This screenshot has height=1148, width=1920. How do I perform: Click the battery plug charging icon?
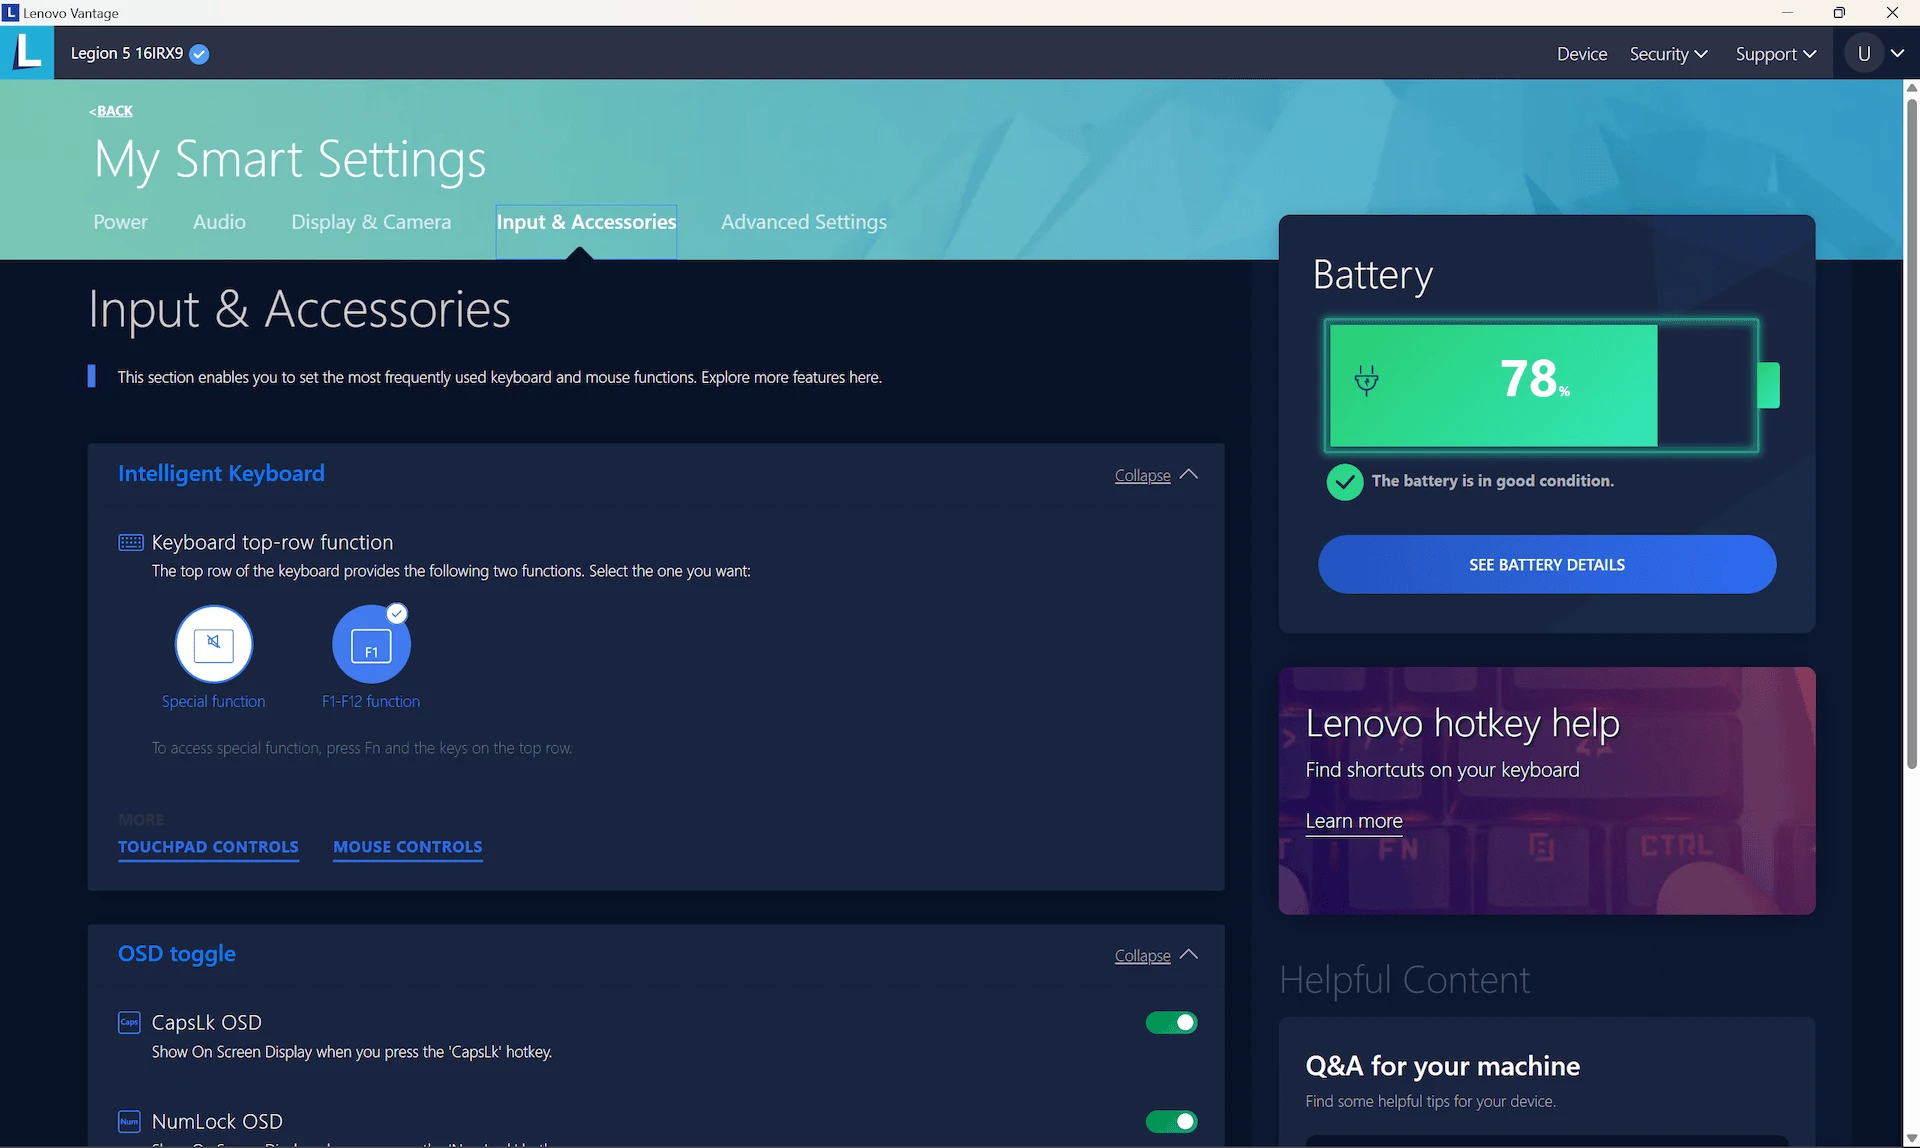pos(1366,380)
